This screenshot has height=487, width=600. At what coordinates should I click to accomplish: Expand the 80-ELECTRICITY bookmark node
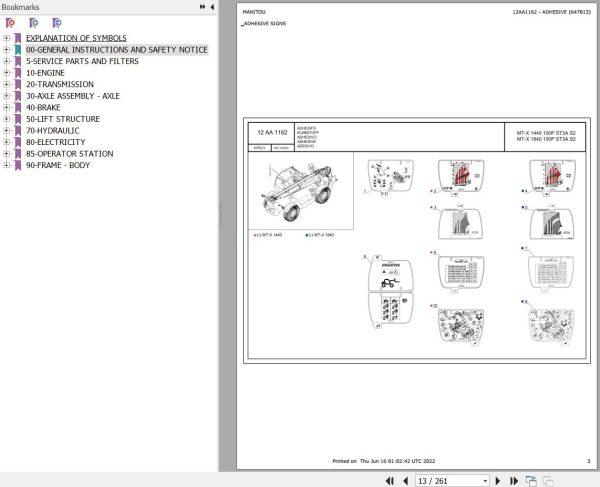pyautogui.click(x=6, y=142)
